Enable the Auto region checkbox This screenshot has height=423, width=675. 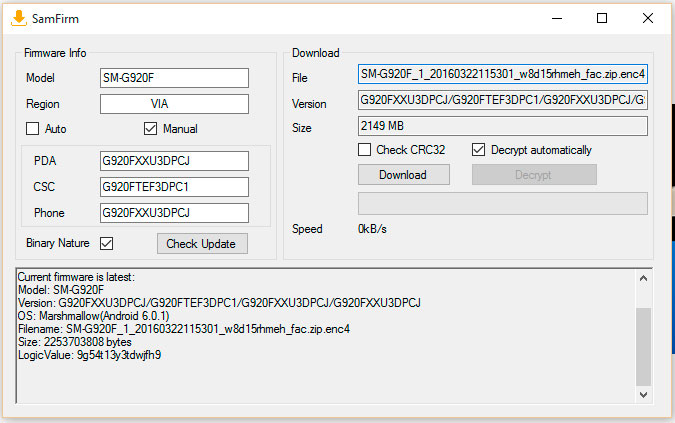coord(32,129)
